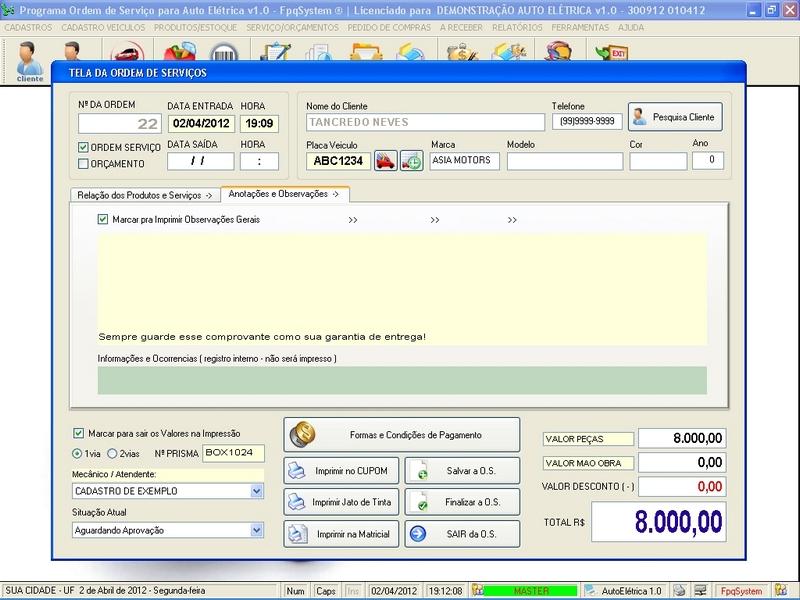
Task: Click the Nome do Cliente text field
Action: (x=421, y=122)
